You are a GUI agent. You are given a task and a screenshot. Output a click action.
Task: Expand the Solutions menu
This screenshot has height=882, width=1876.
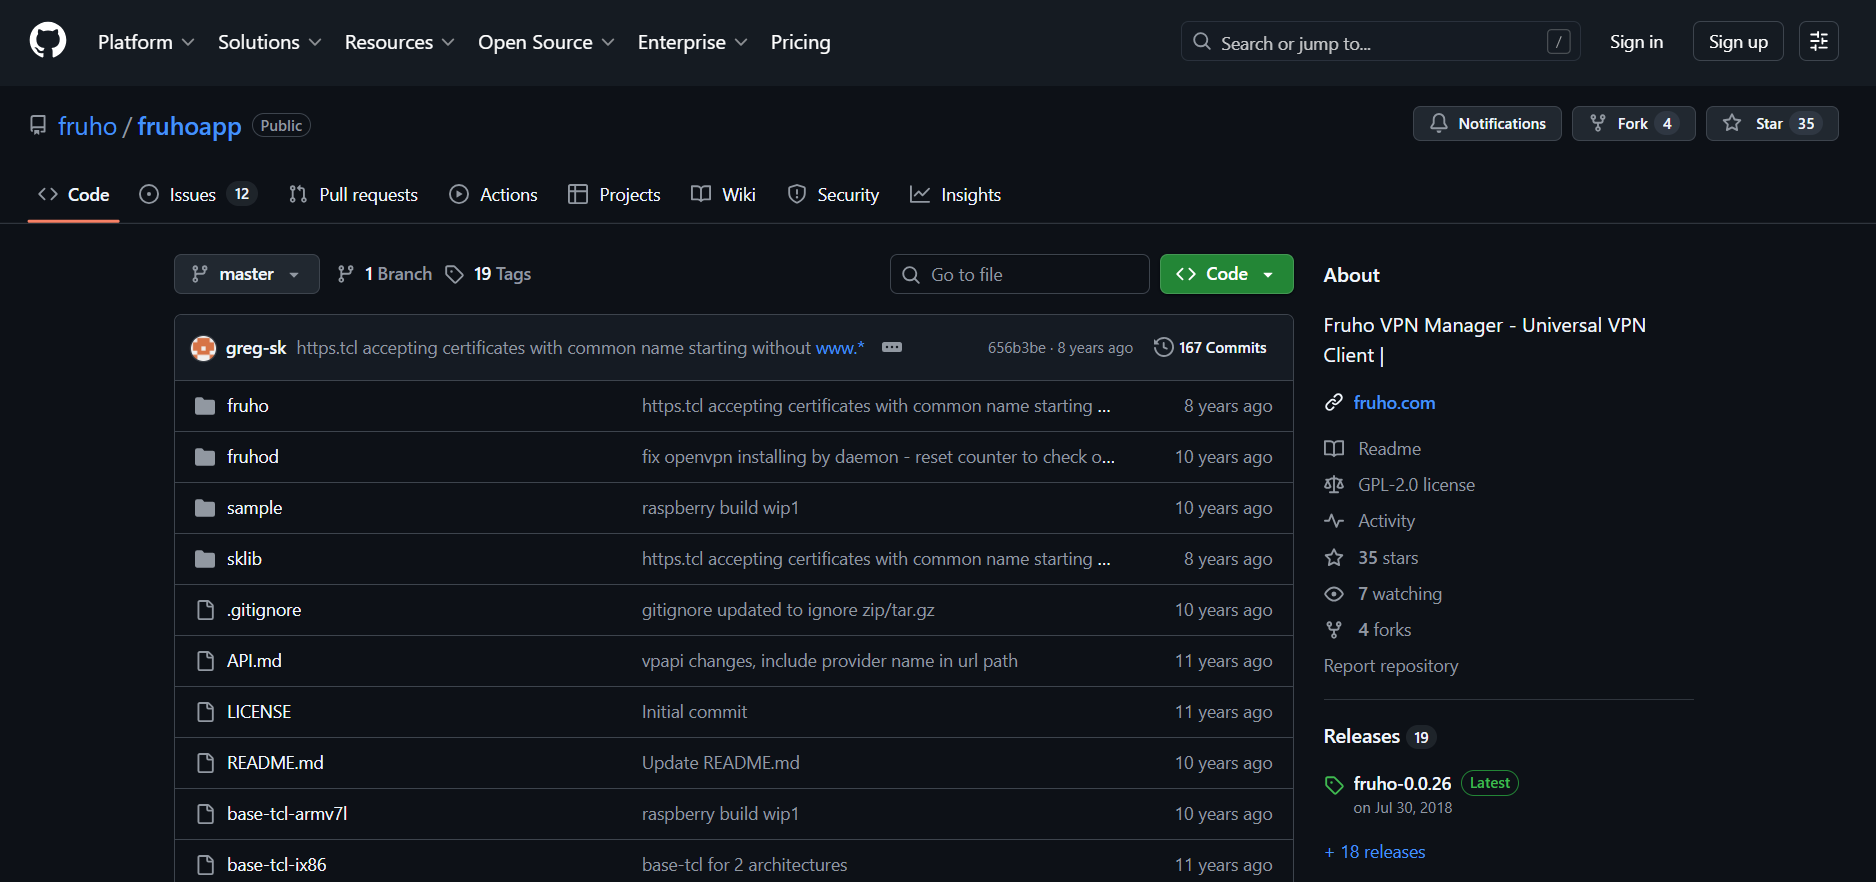270,42
